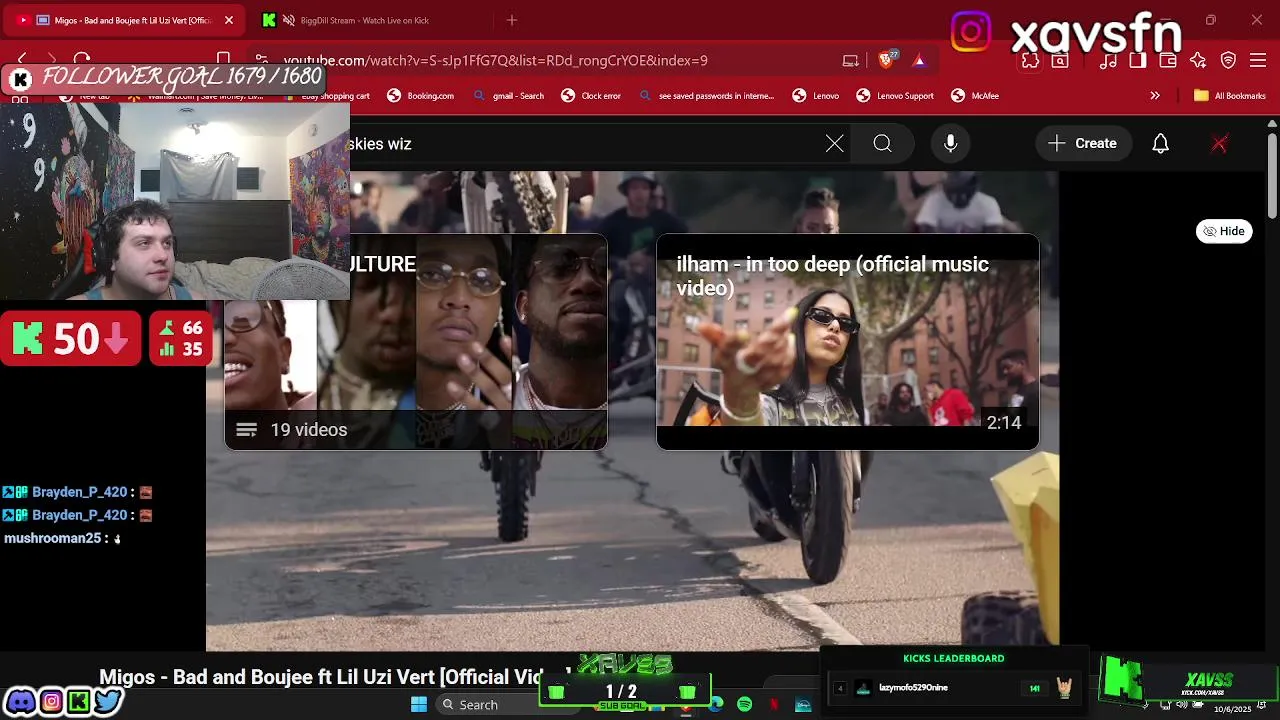Open the YouTube Create button
1280x720 pixels.
[1083, 144]
